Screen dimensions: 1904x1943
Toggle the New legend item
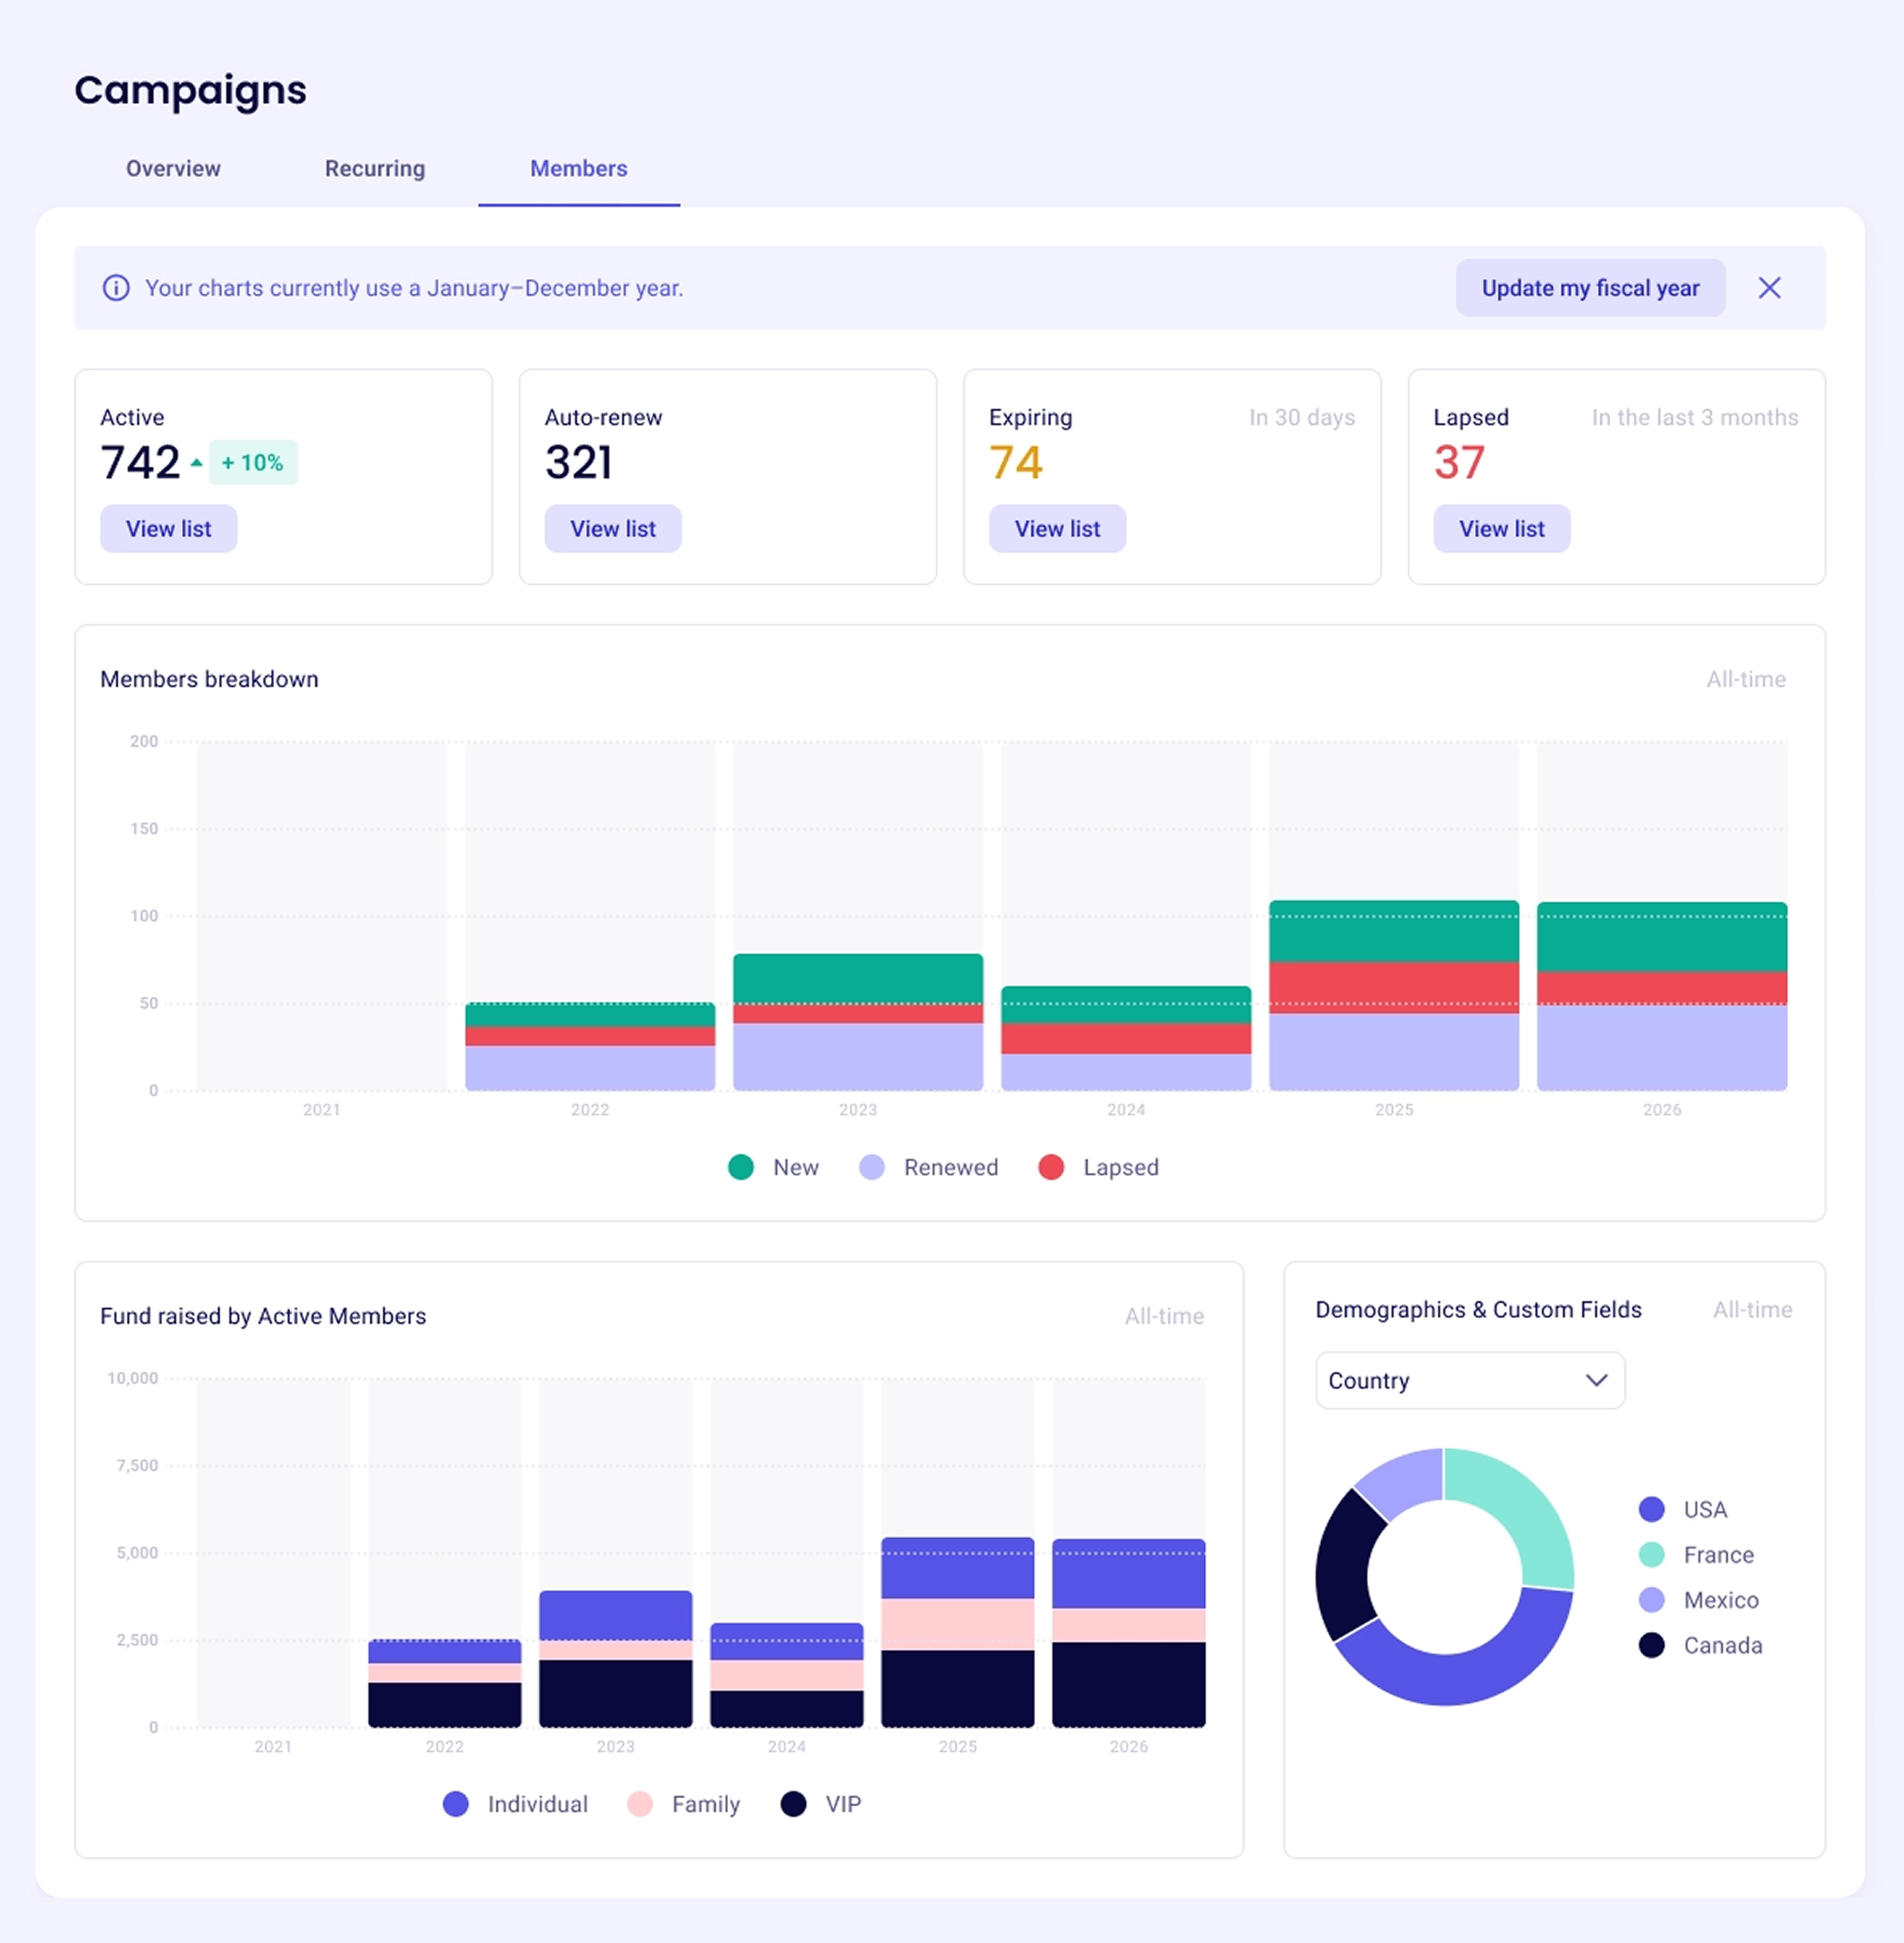774,1167
